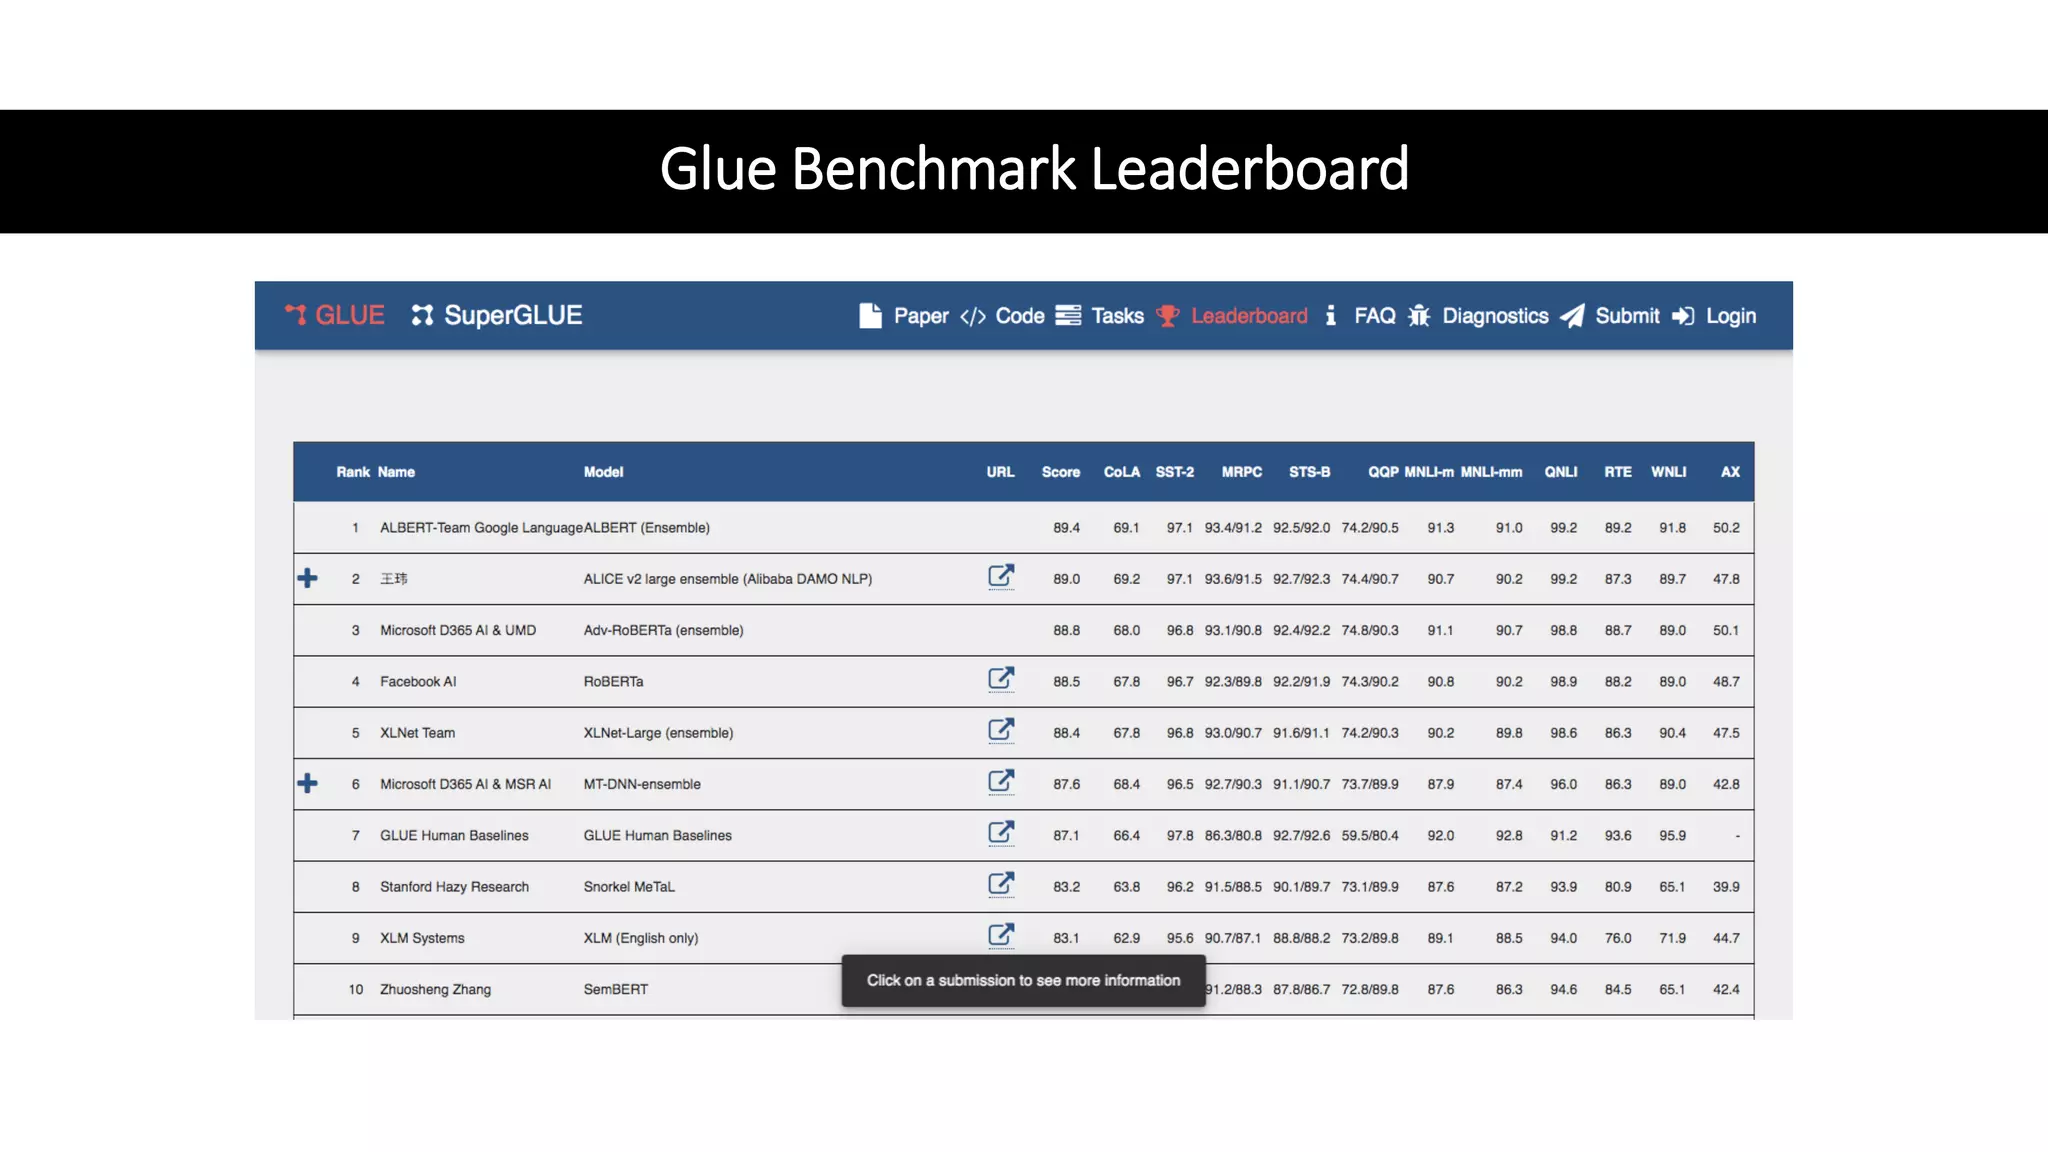Click the Tasks list icon

click(x=1068, y=316)
